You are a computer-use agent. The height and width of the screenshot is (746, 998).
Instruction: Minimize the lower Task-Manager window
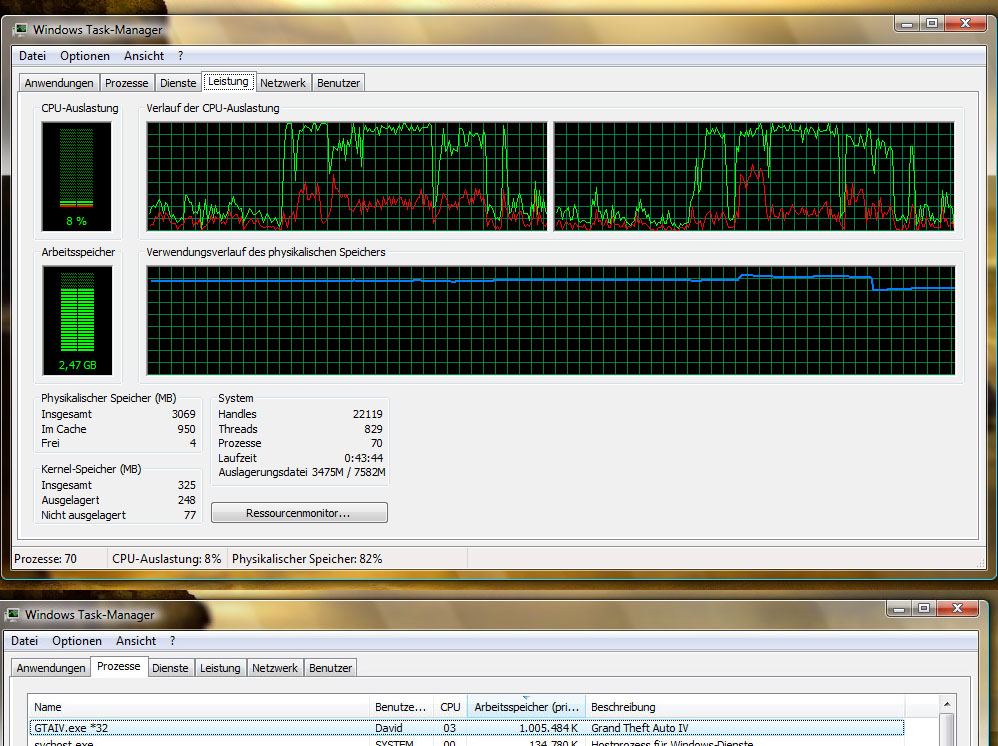point(899,609)
